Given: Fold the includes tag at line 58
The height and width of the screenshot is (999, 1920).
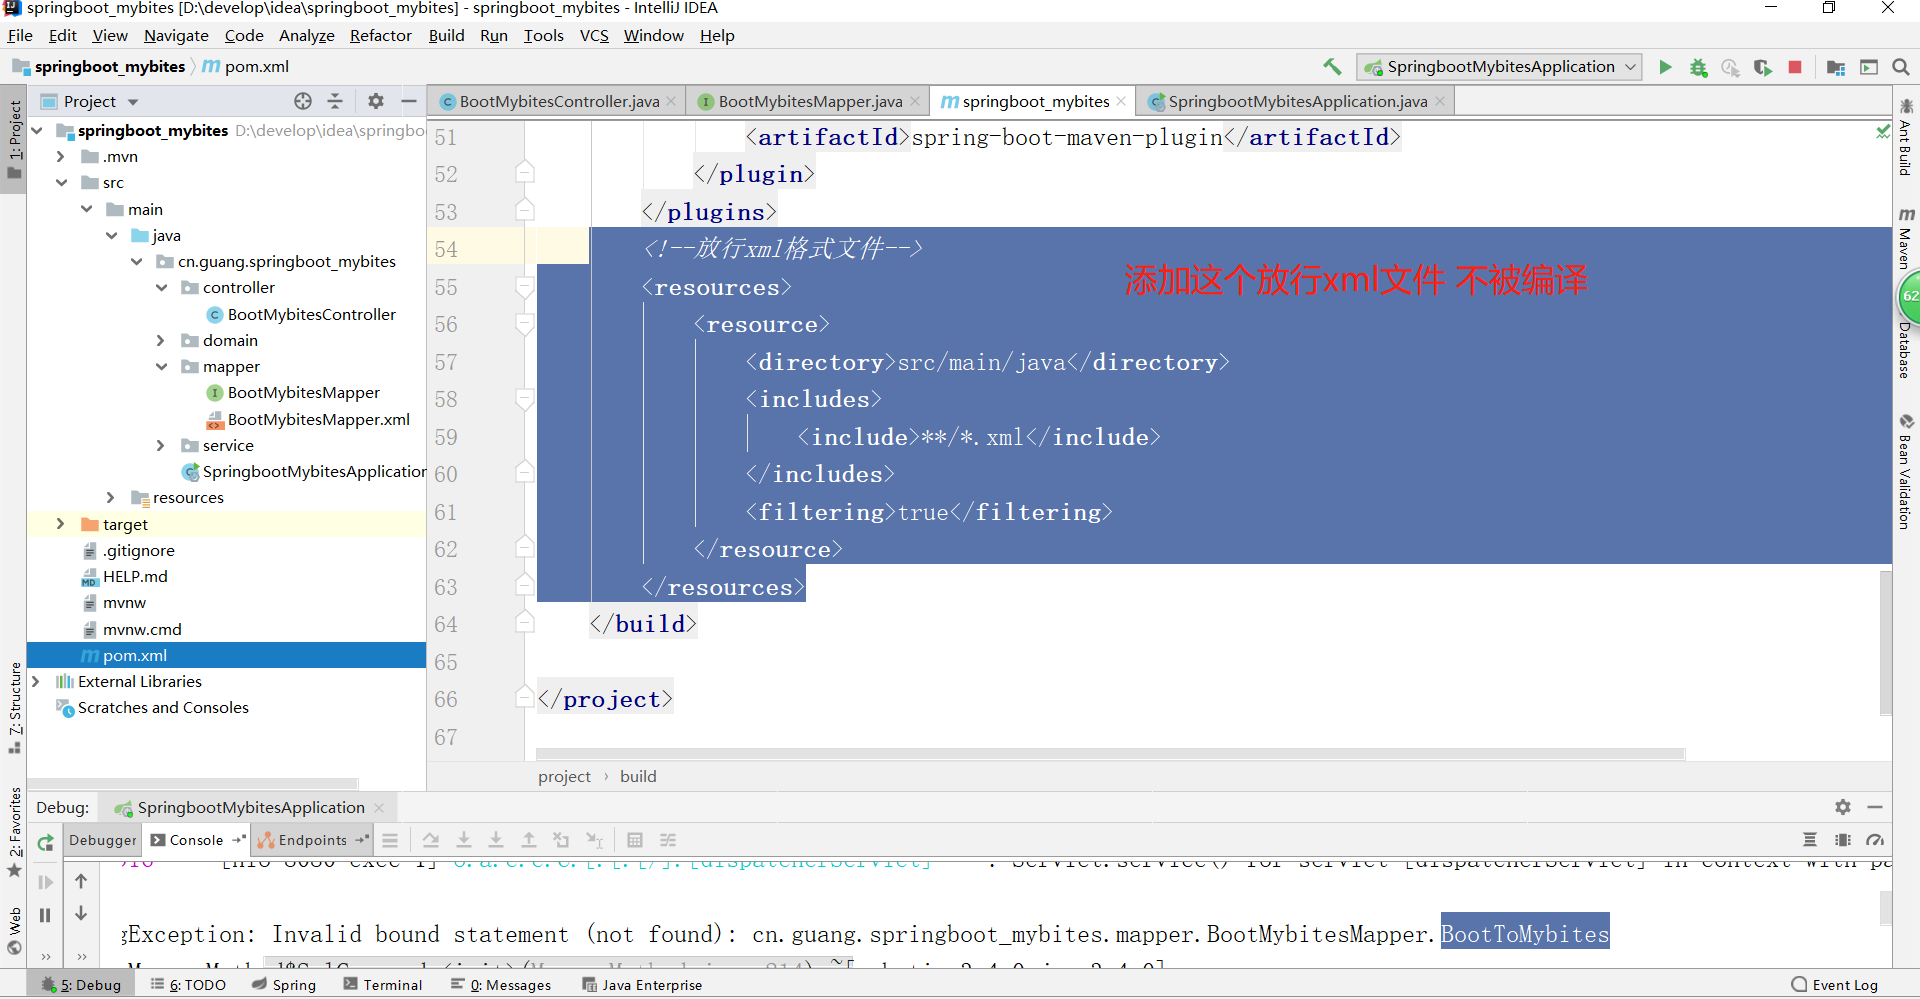Looking at the screenshot, I should coord(524,400).
